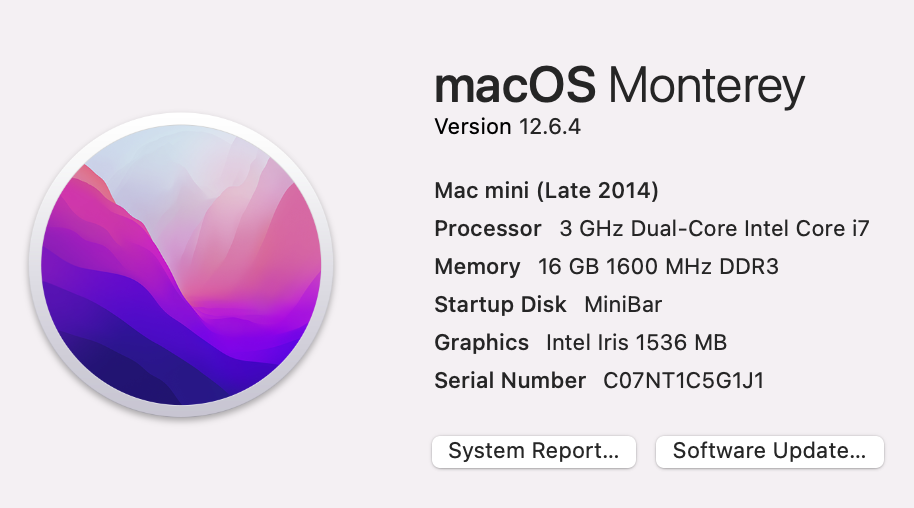The image size is (914, 508).
Task: Click the Processor label
Action: pos(487,228)
